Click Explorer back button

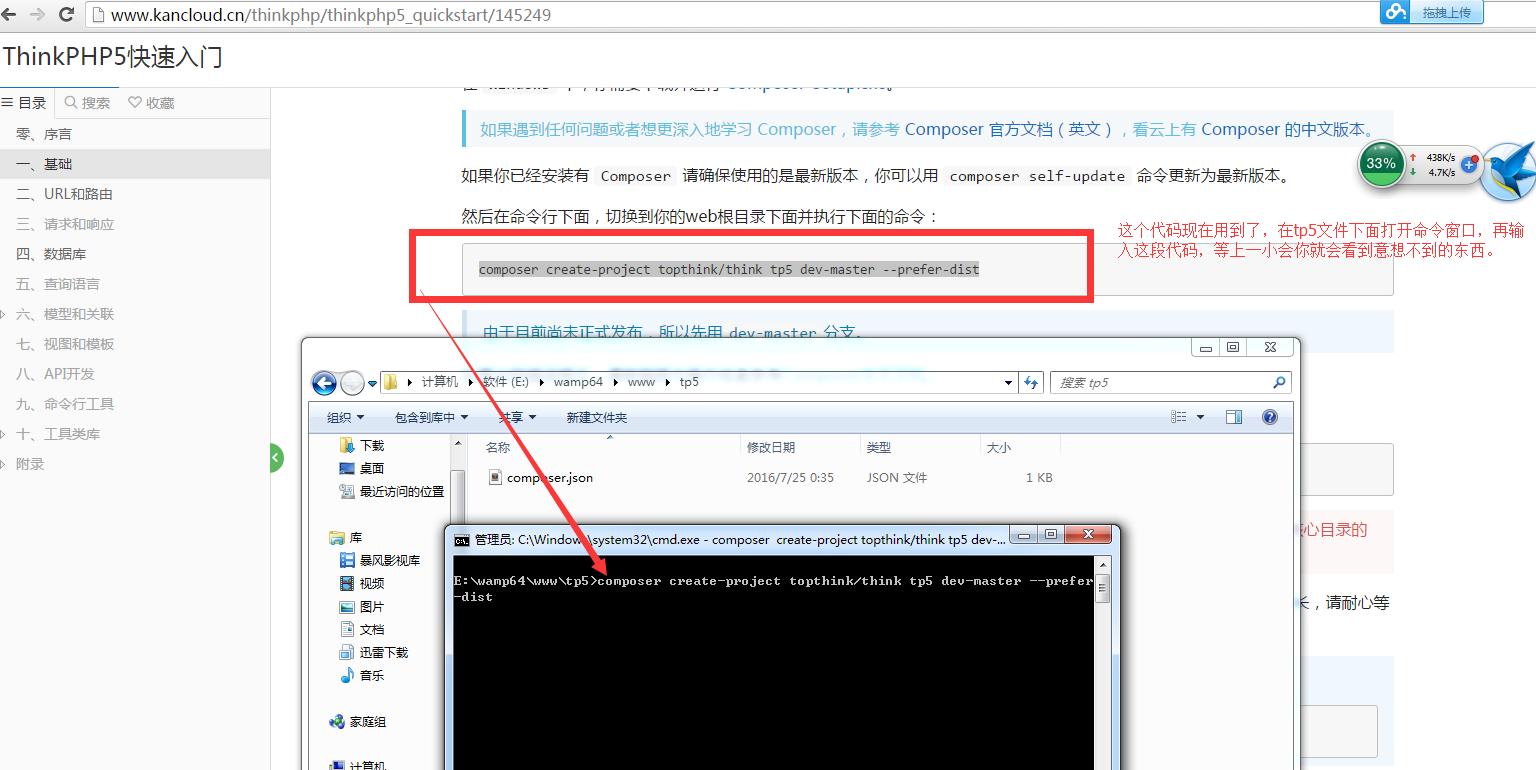coord(324,383)
